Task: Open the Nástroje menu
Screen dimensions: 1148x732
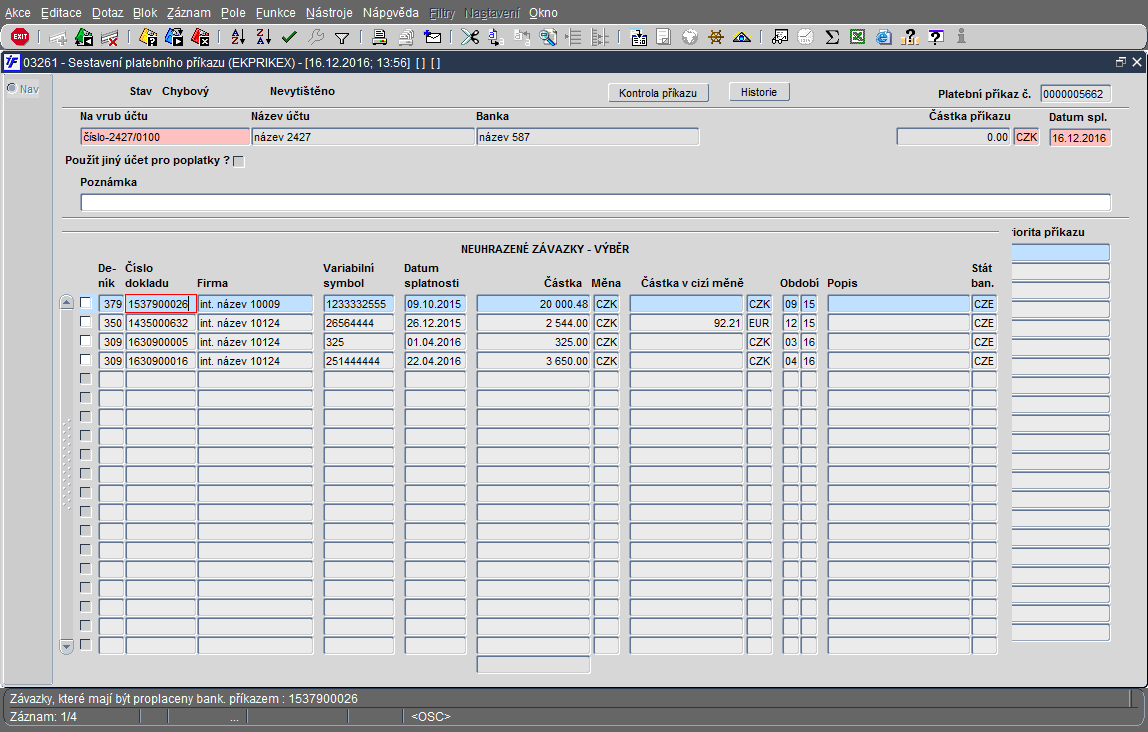Action: [329, 13]
